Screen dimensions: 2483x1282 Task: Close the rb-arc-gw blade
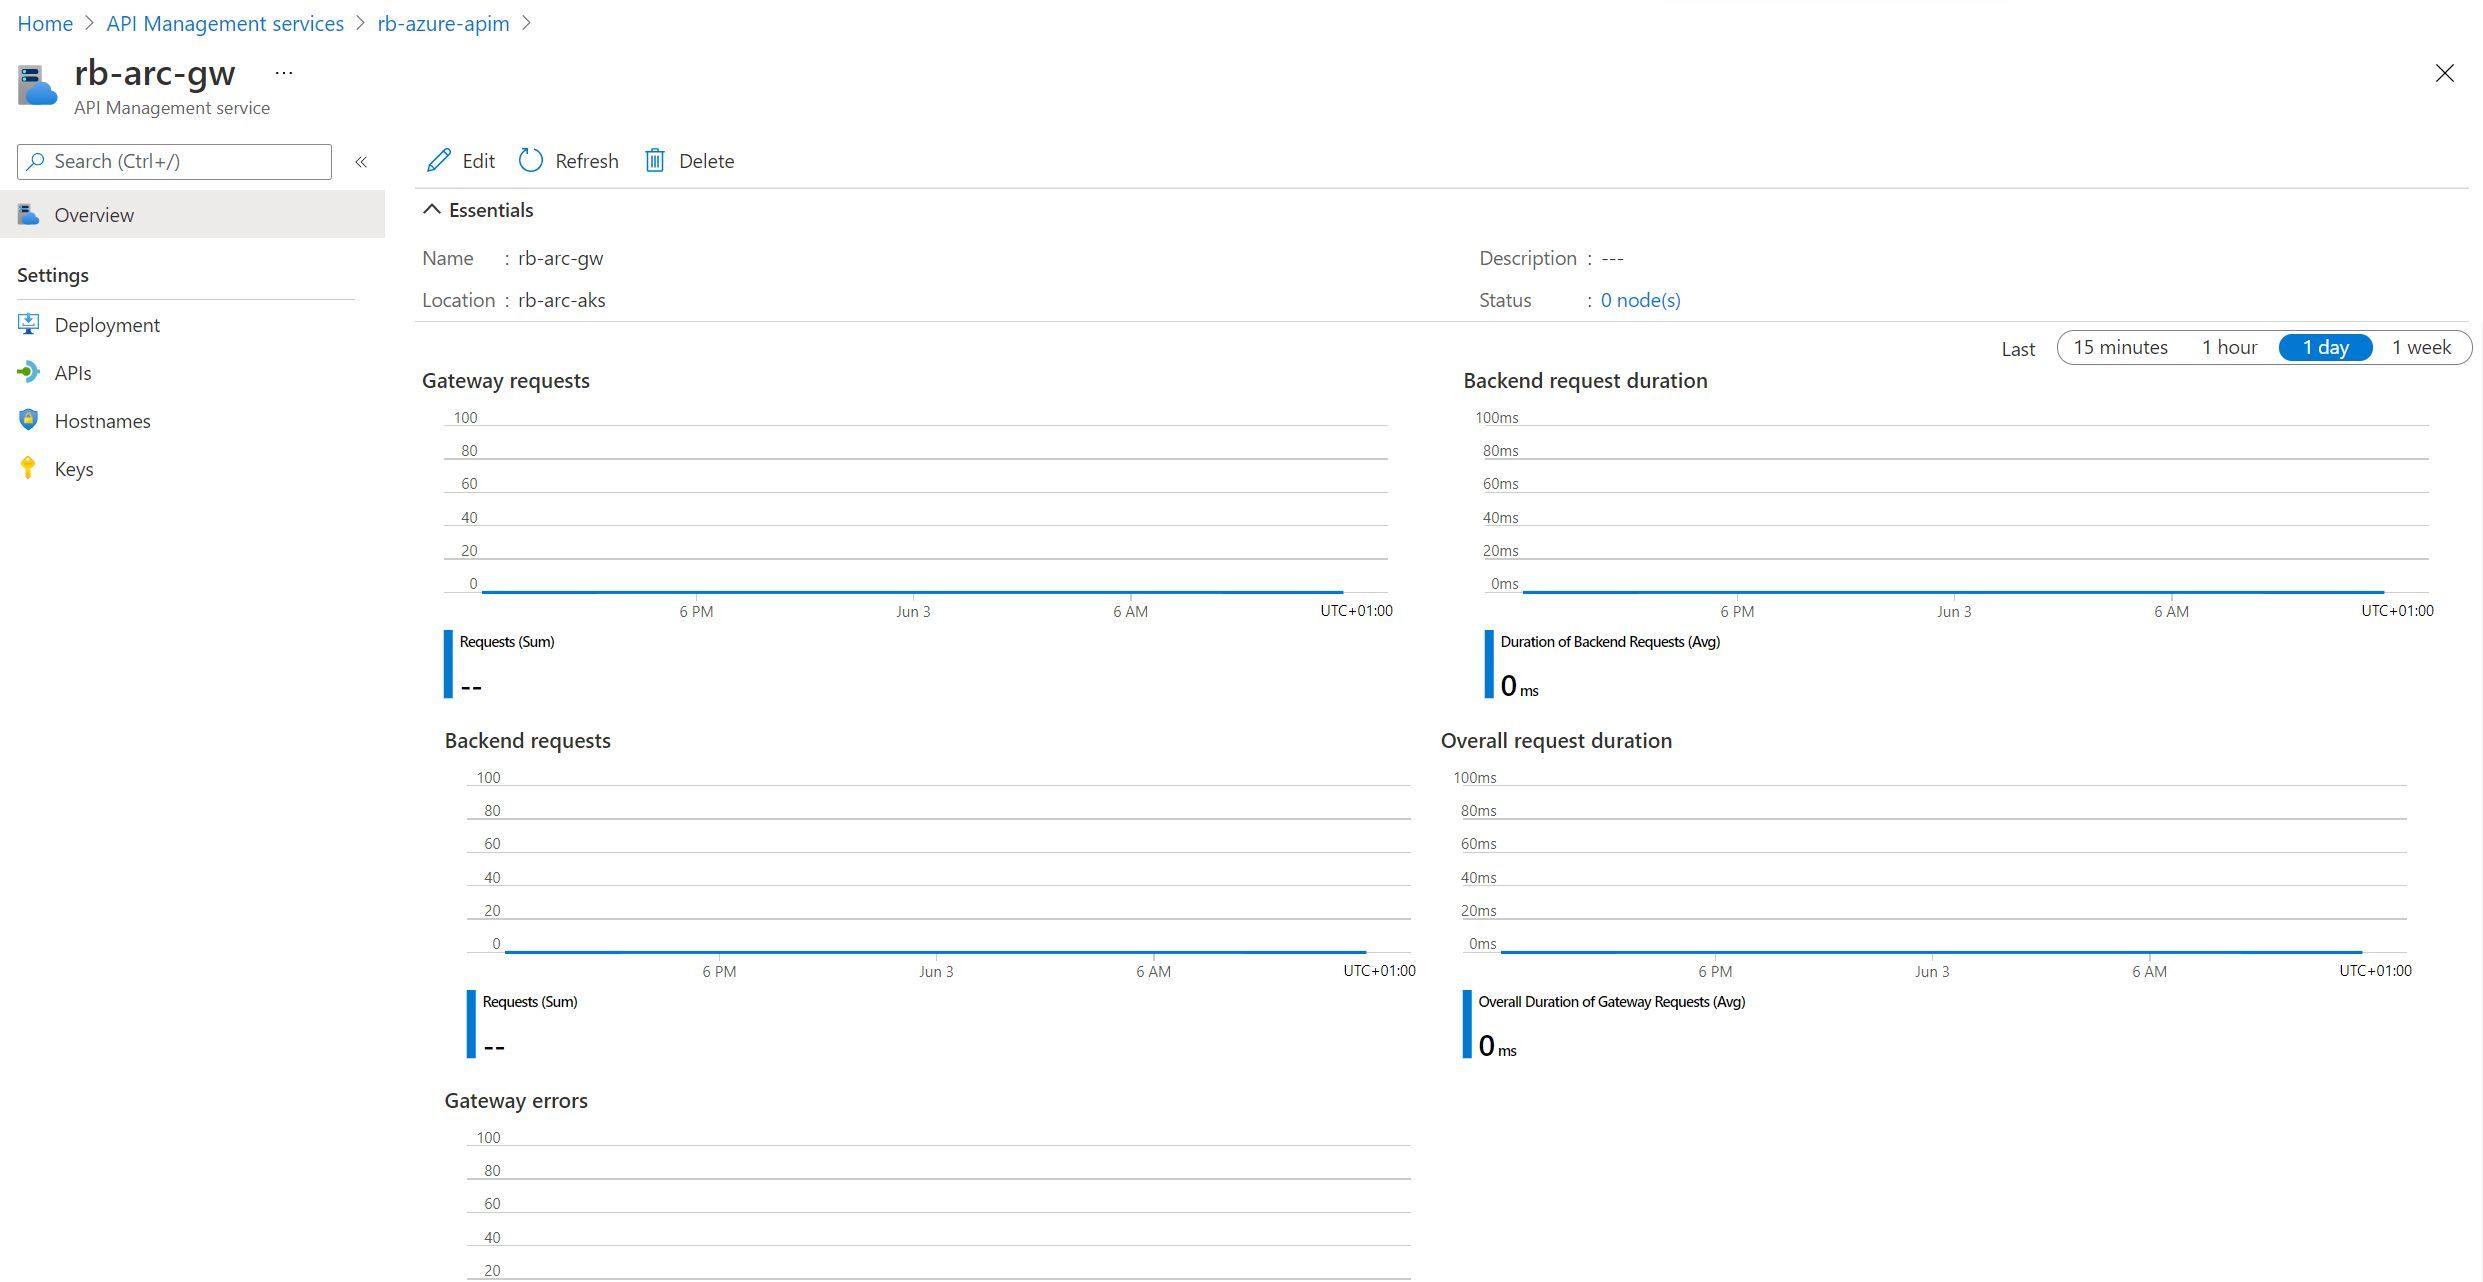[2445, 73]
